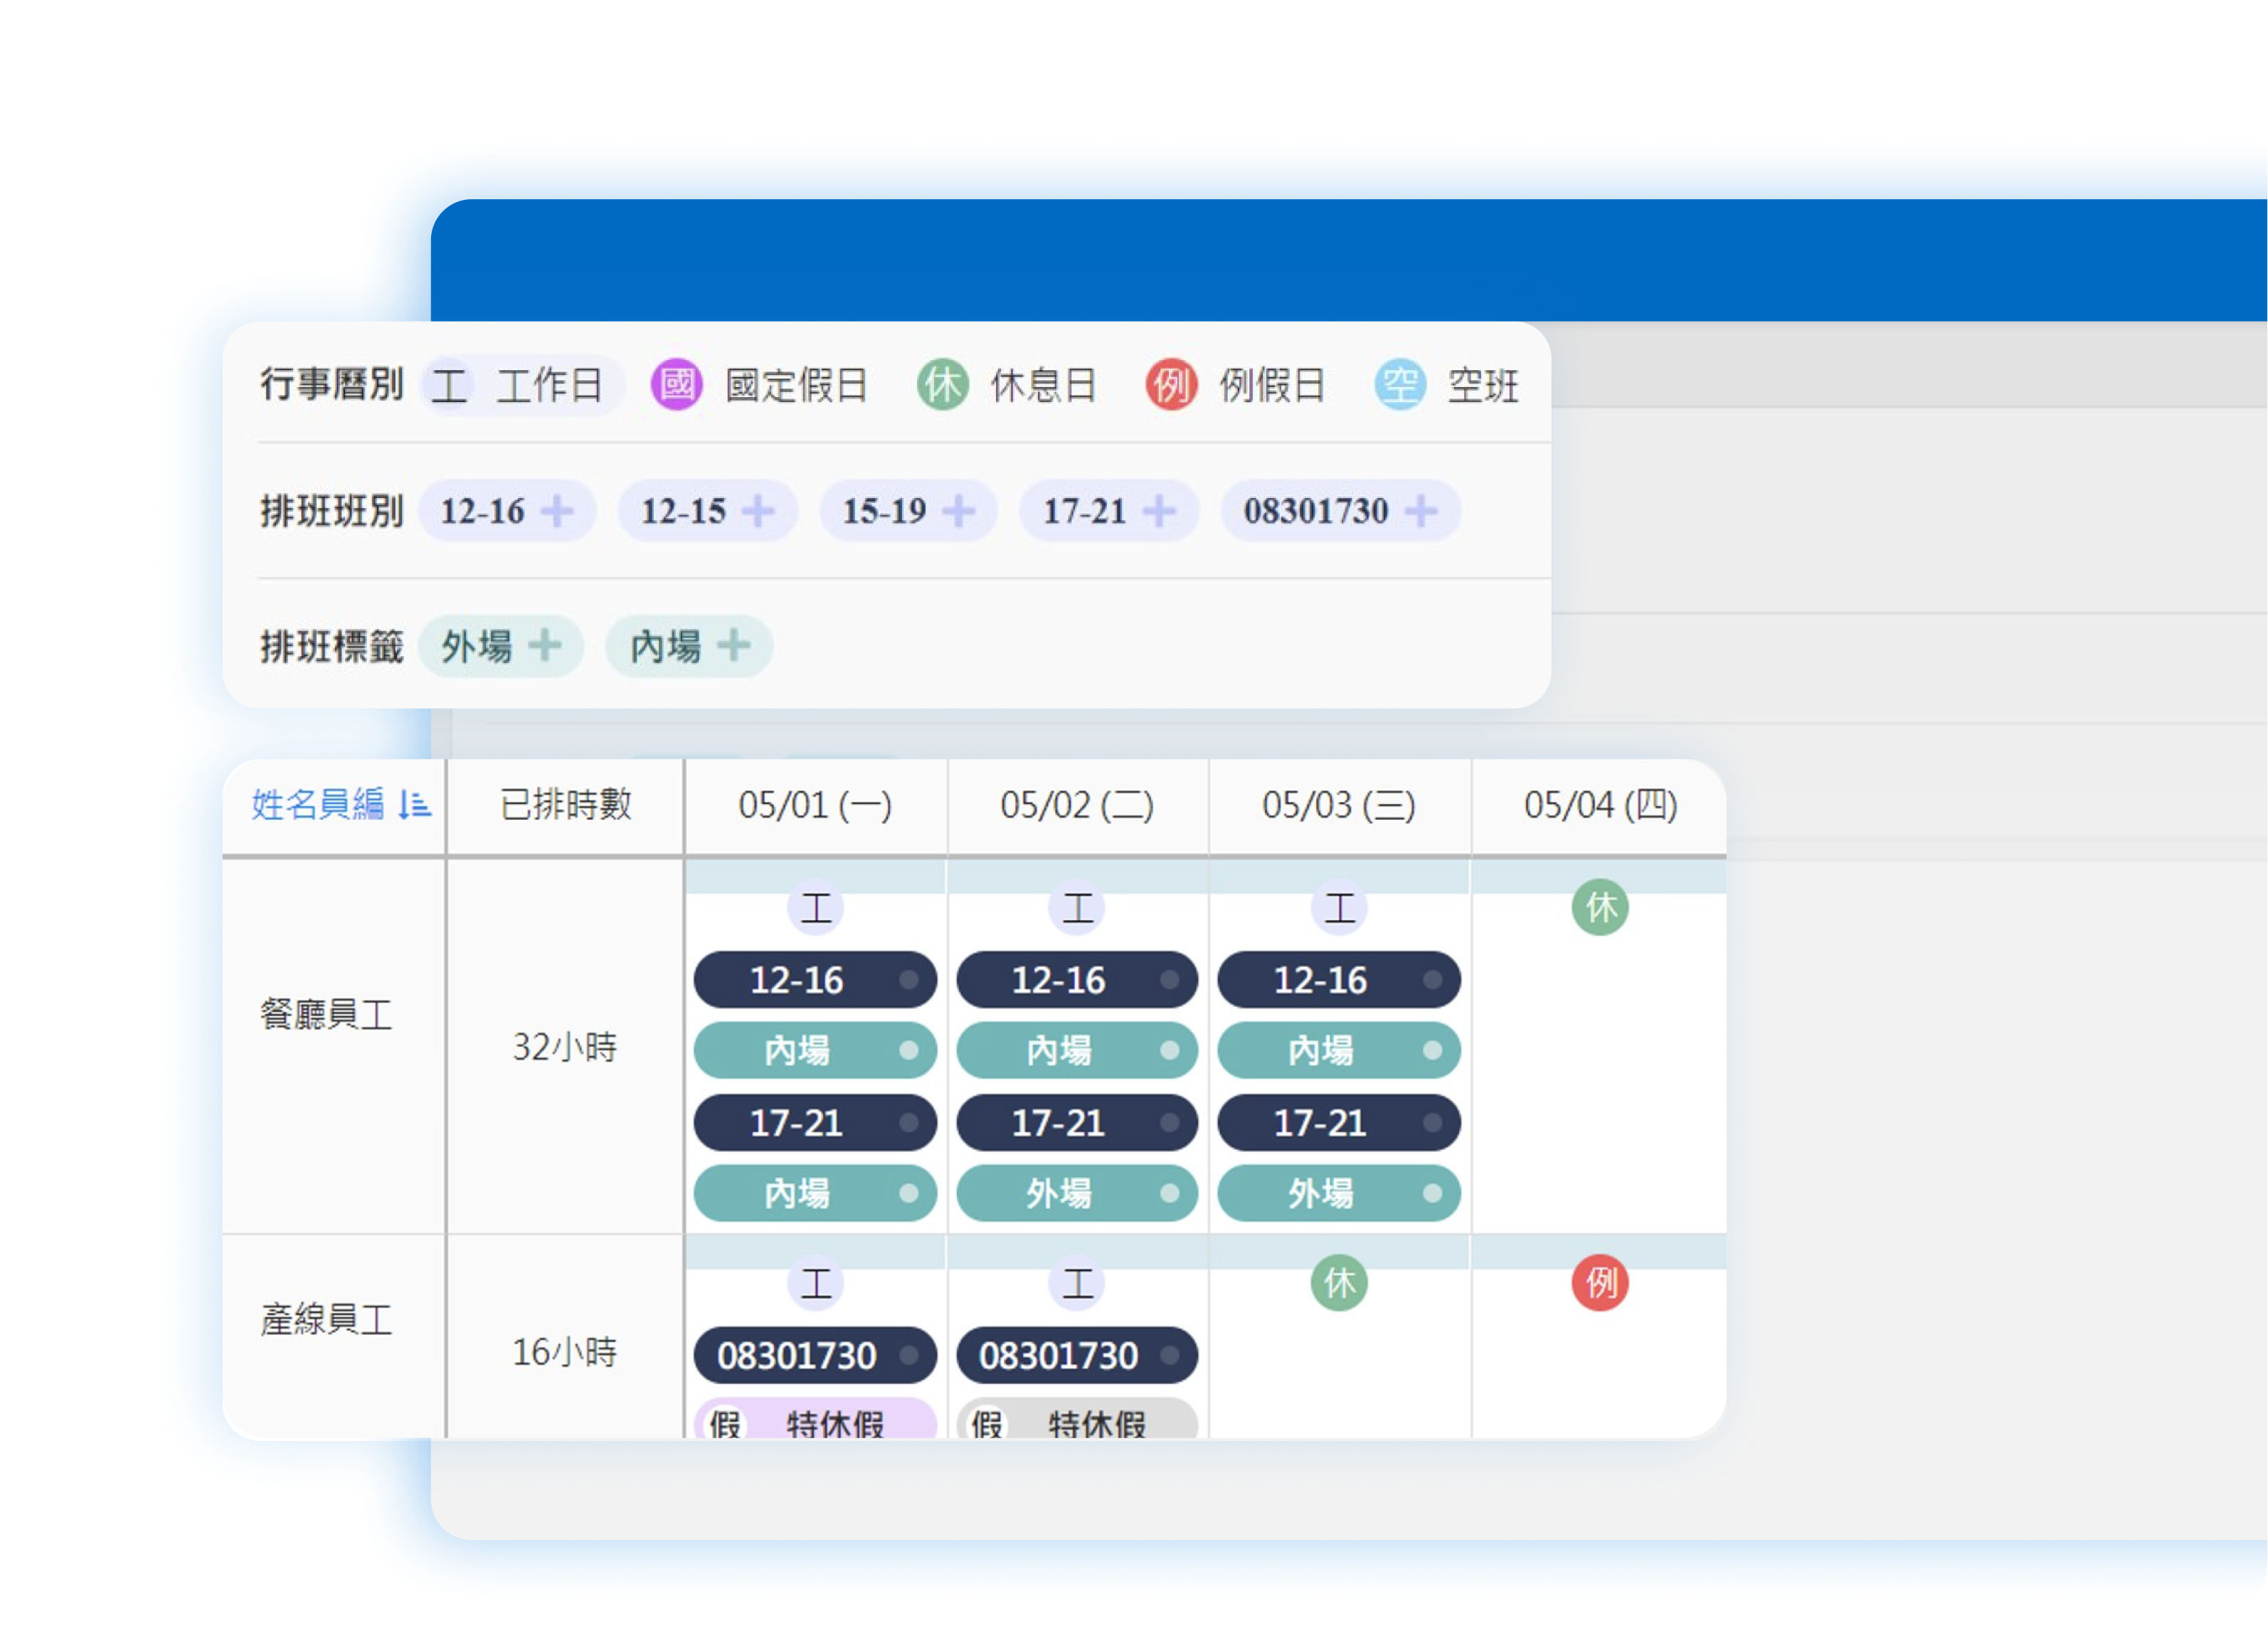The height and width of the screenshot is (1631, 2268).
Task: Add the 15-19 shift via plus icon
Action: tap(958, 511)
